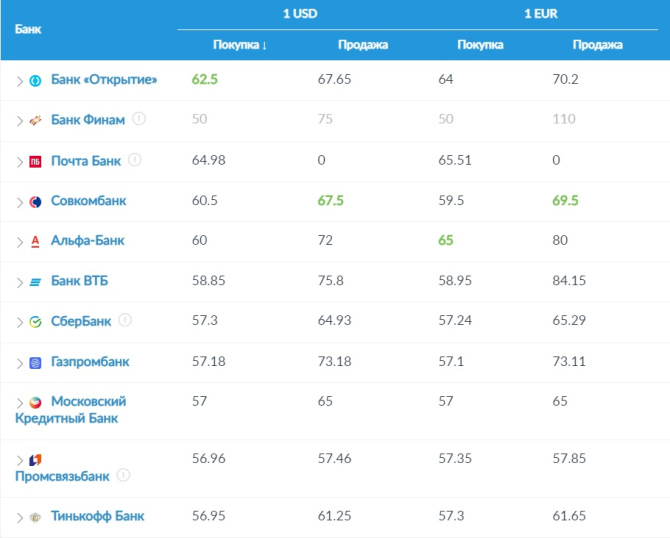Sort by USD Покупка column
The image size is (670, 538).
pyautogui.click(x=240, y=45)
